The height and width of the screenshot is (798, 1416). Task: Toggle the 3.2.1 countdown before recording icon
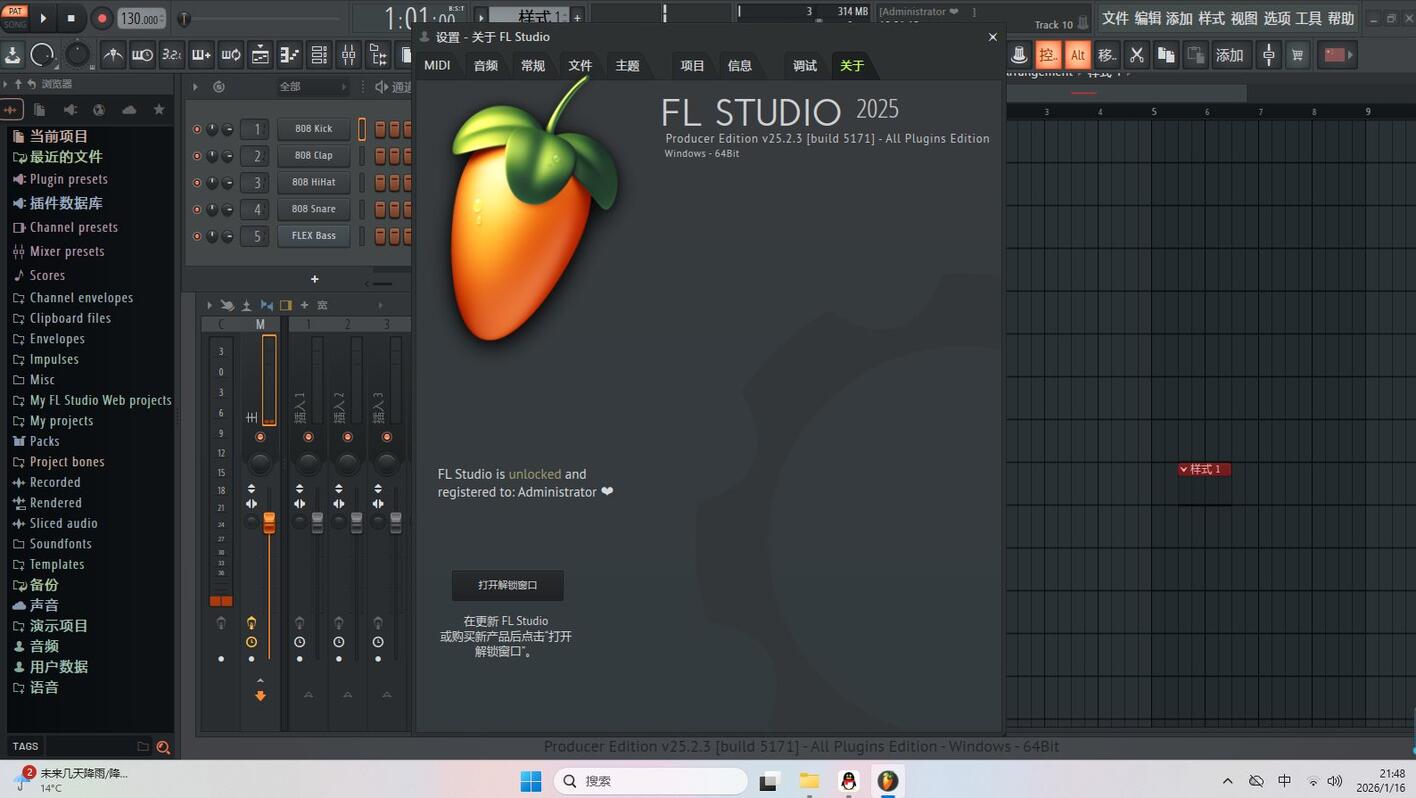point(171,55)
